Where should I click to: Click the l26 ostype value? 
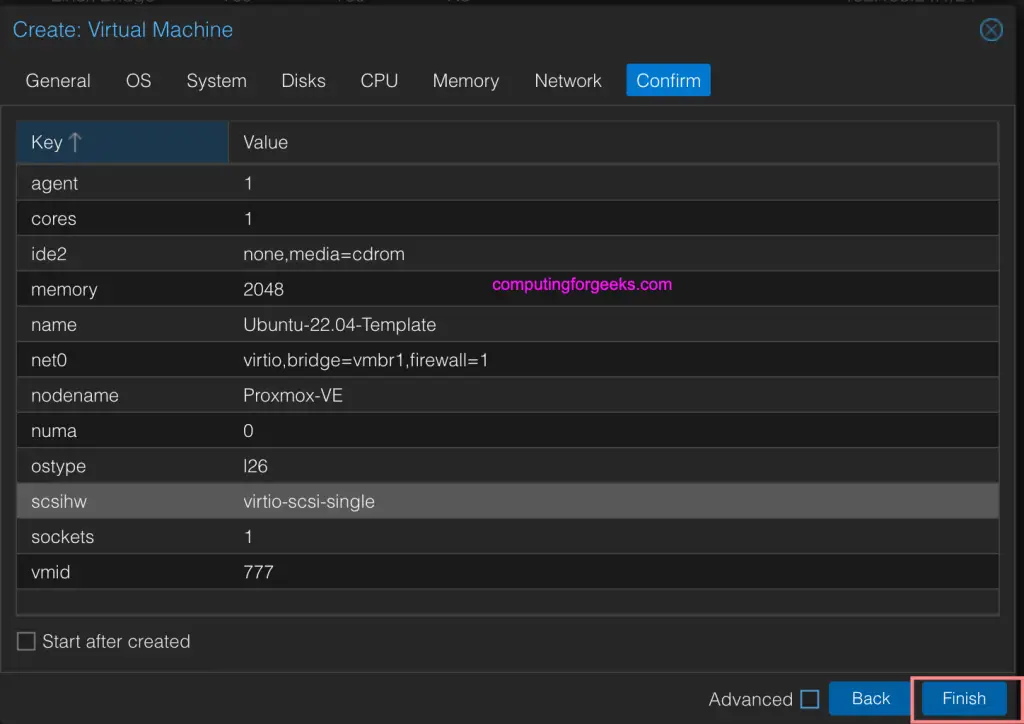[x=255, y=465]
